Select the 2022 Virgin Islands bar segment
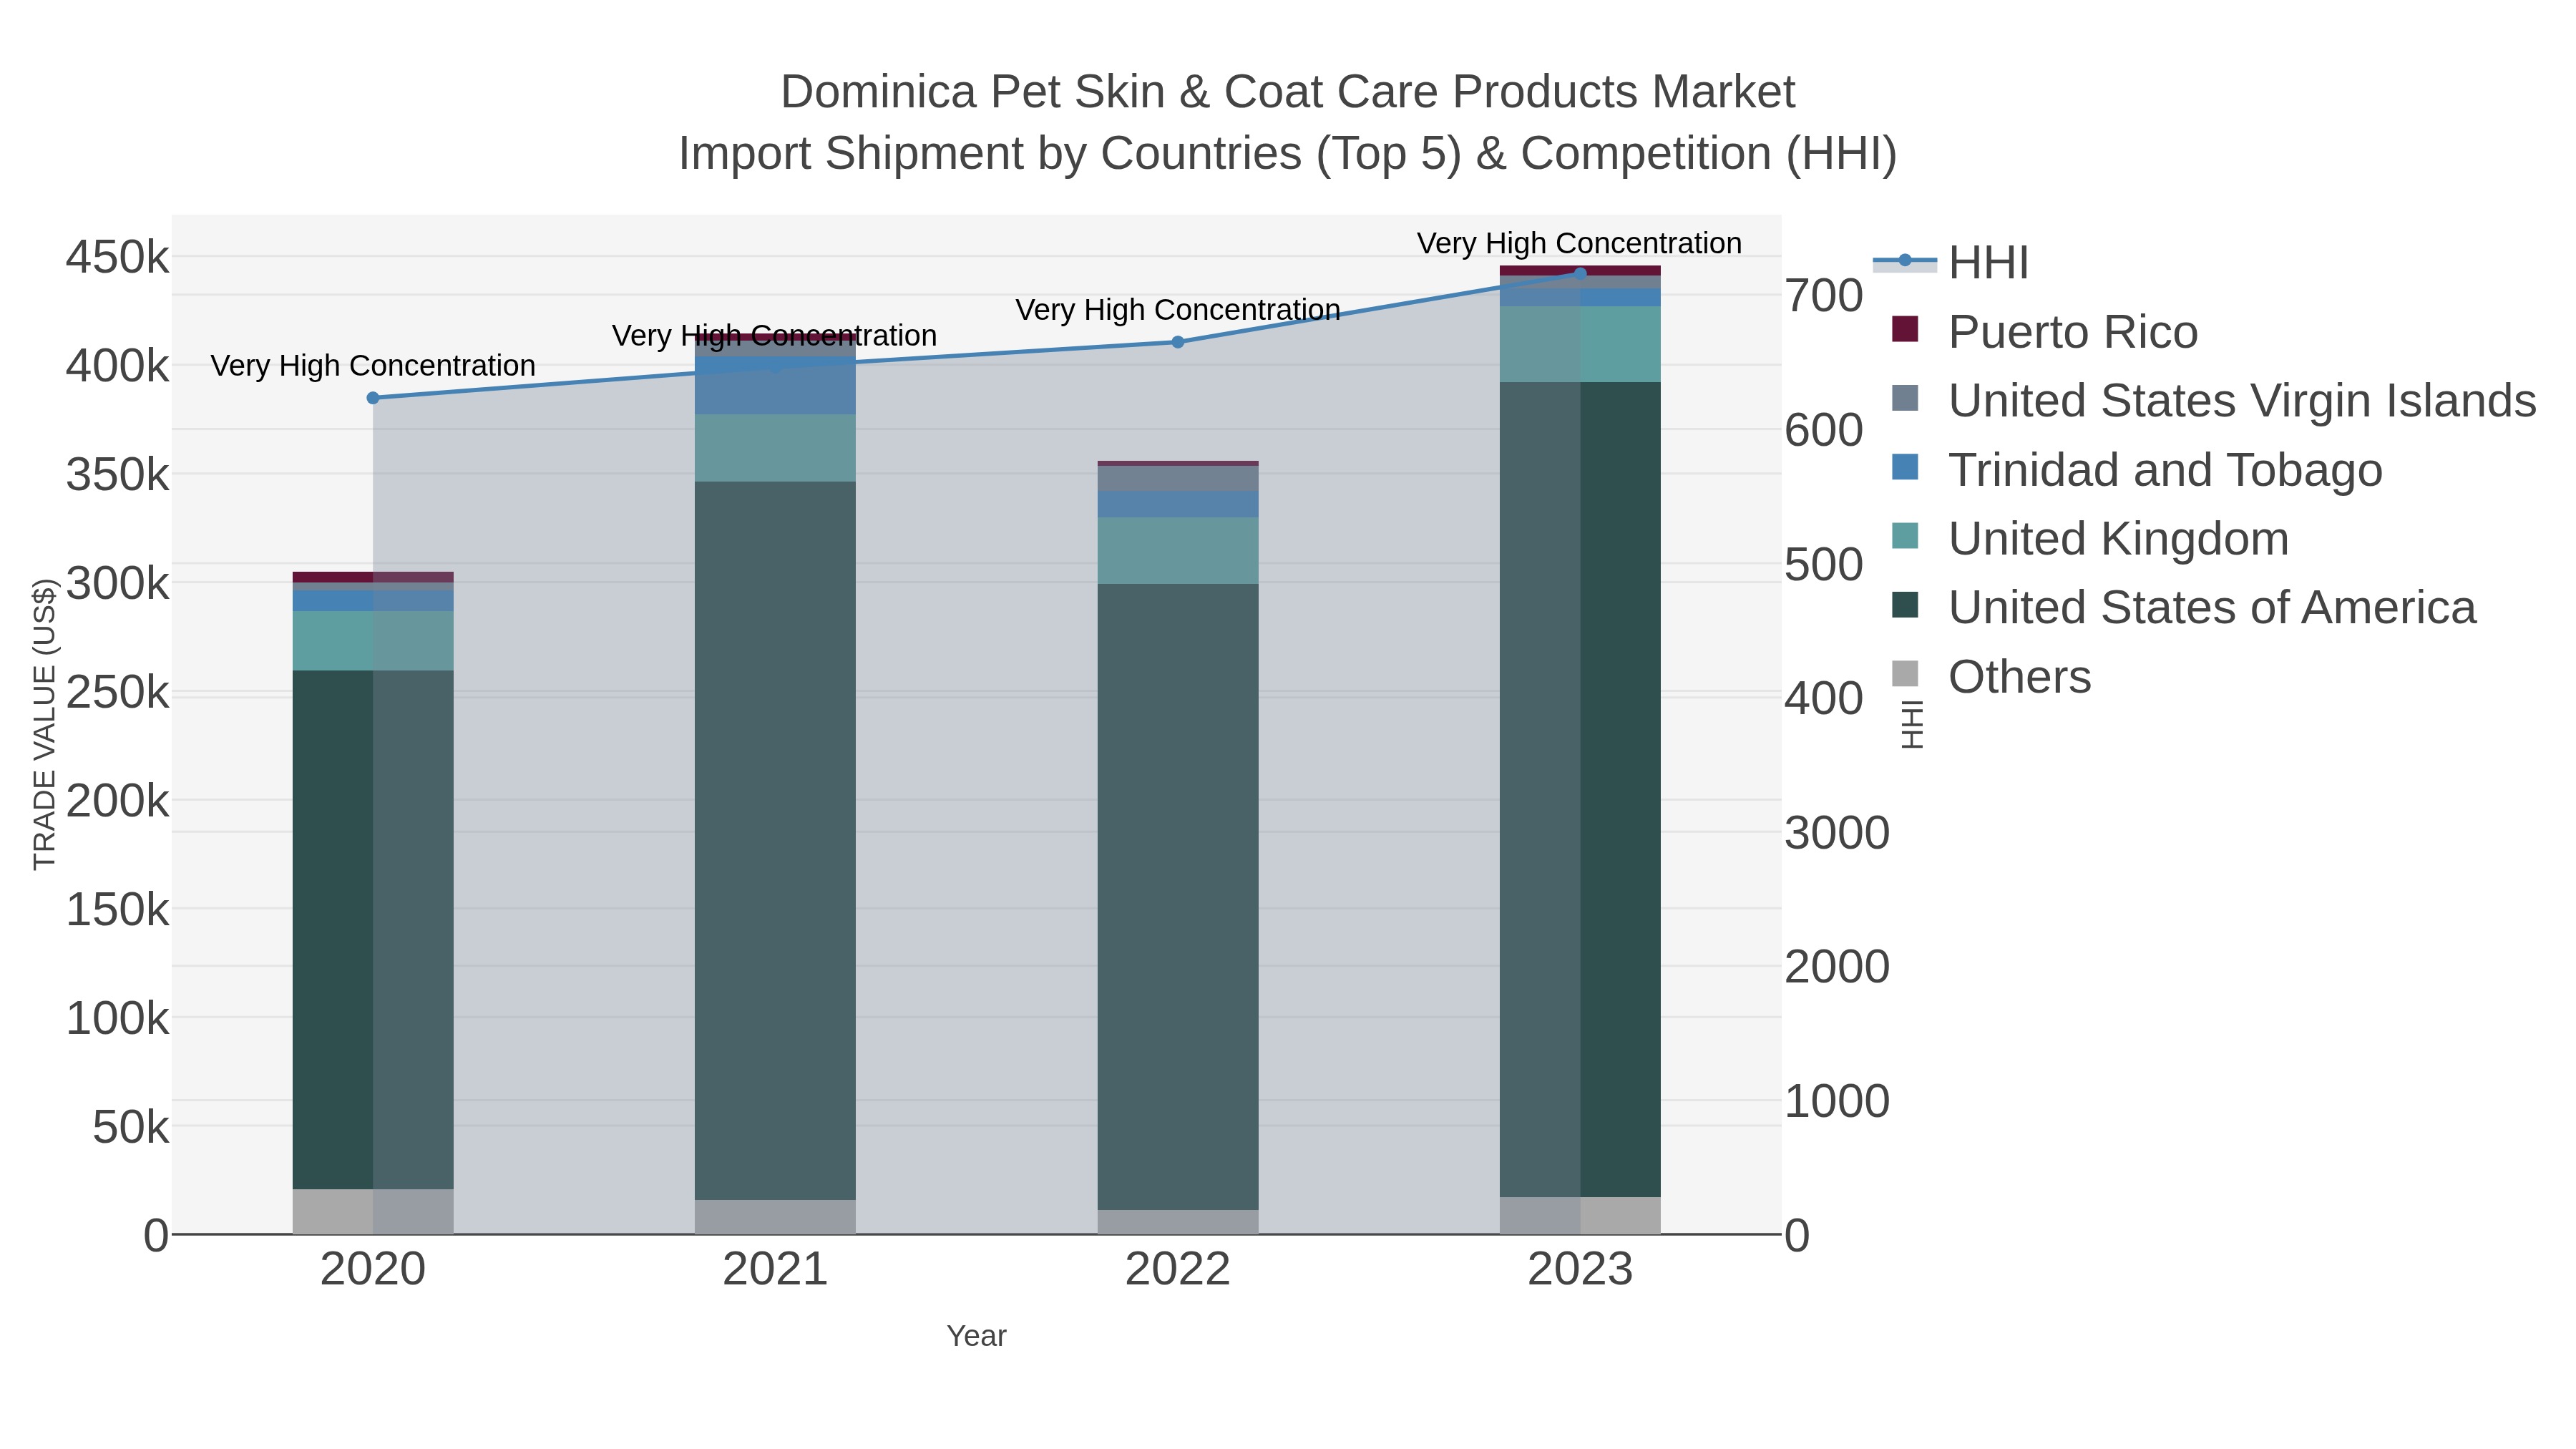This screenshot has height=1449, width=2576. click(1178, 479)
